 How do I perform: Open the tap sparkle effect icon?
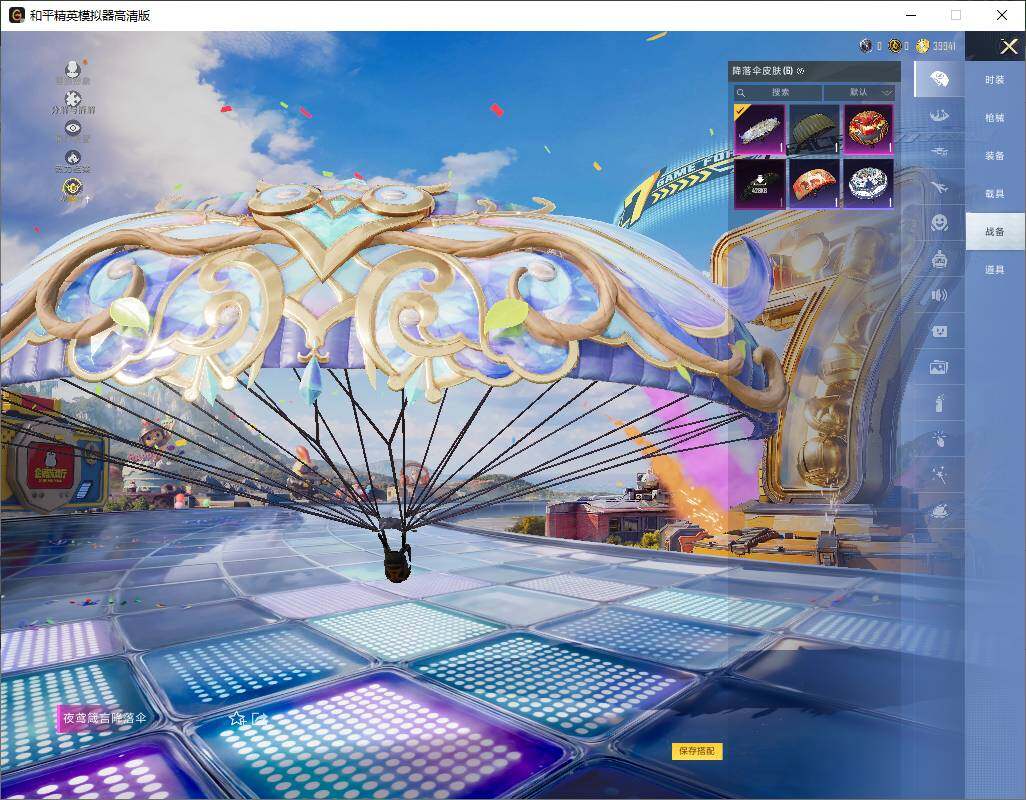point(939,438)
